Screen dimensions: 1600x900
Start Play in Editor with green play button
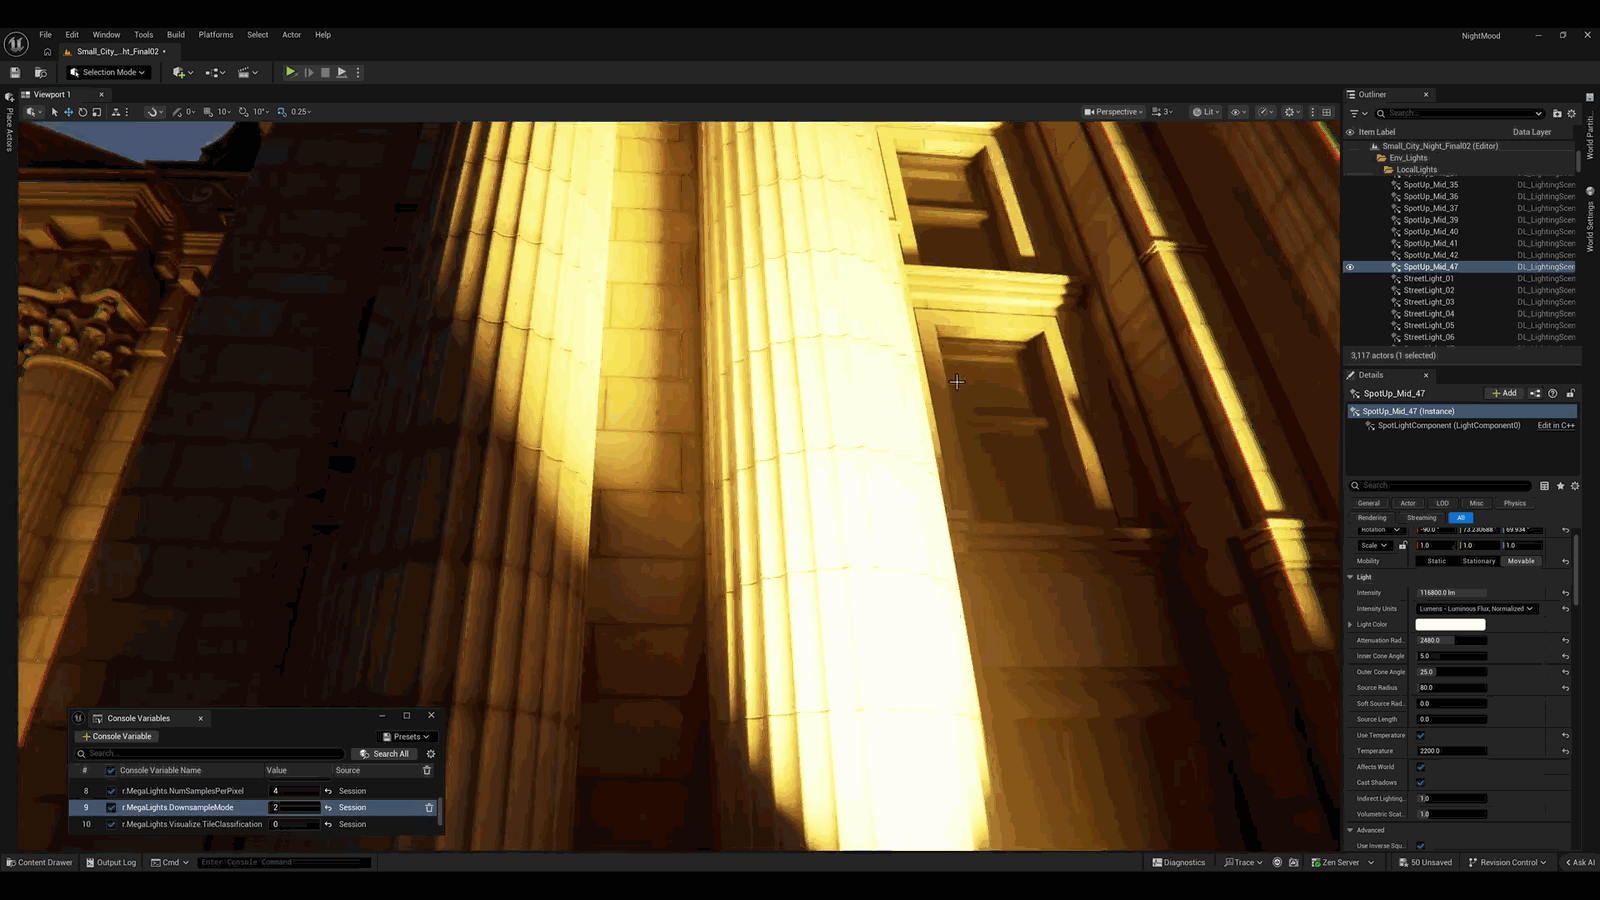point(290,72)
